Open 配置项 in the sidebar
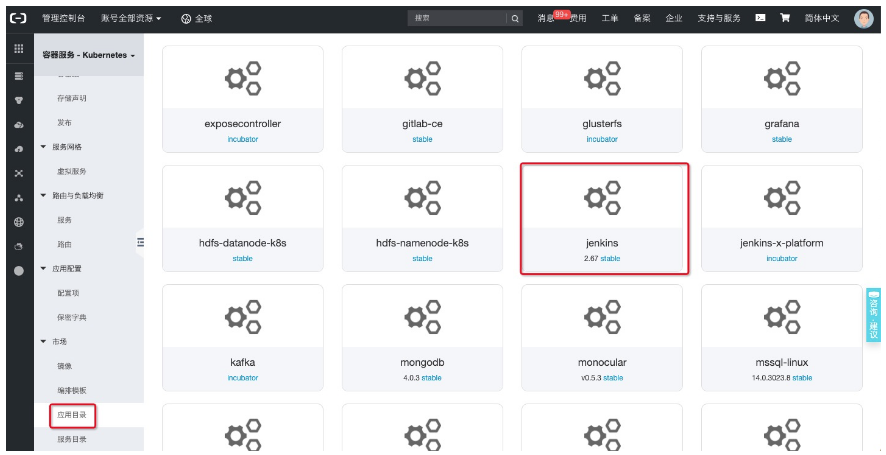Image resolution: width=886 pixels, height=455 pixels. [x=68, y=293]
